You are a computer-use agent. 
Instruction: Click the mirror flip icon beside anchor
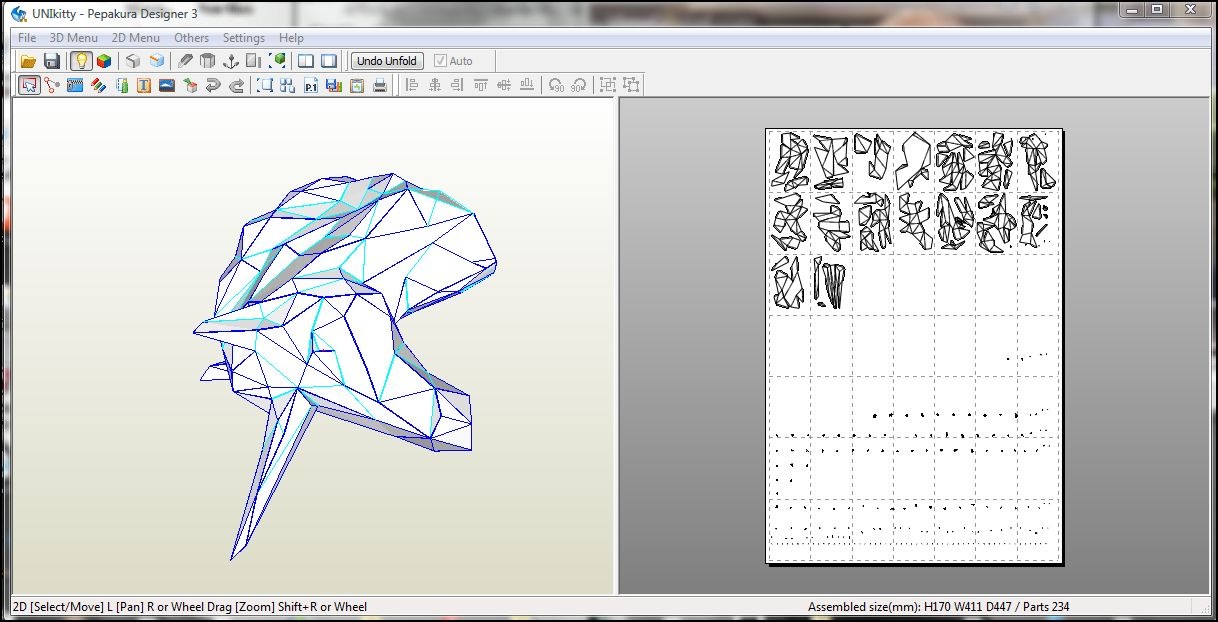(254, 61)
